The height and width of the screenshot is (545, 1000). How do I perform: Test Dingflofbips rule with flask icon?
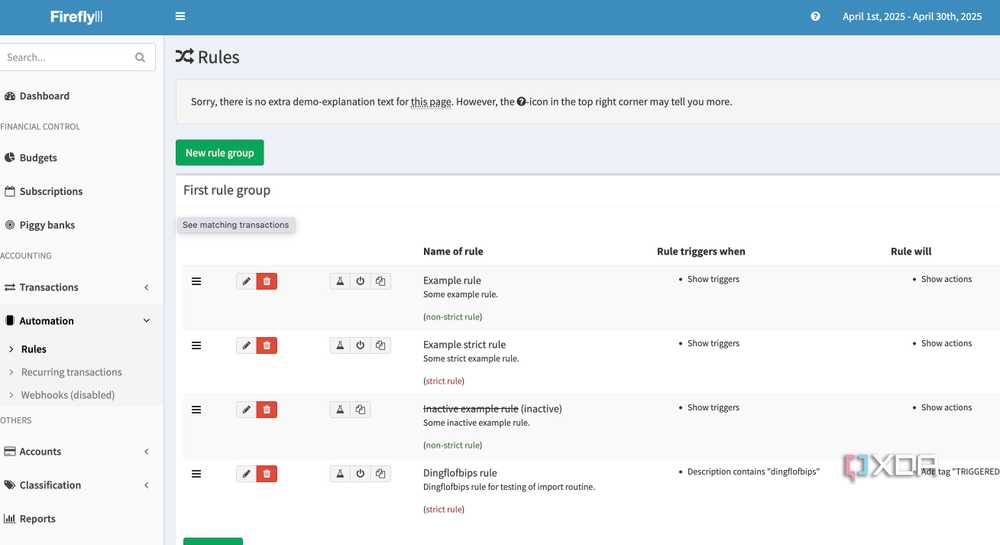[340, 474]
